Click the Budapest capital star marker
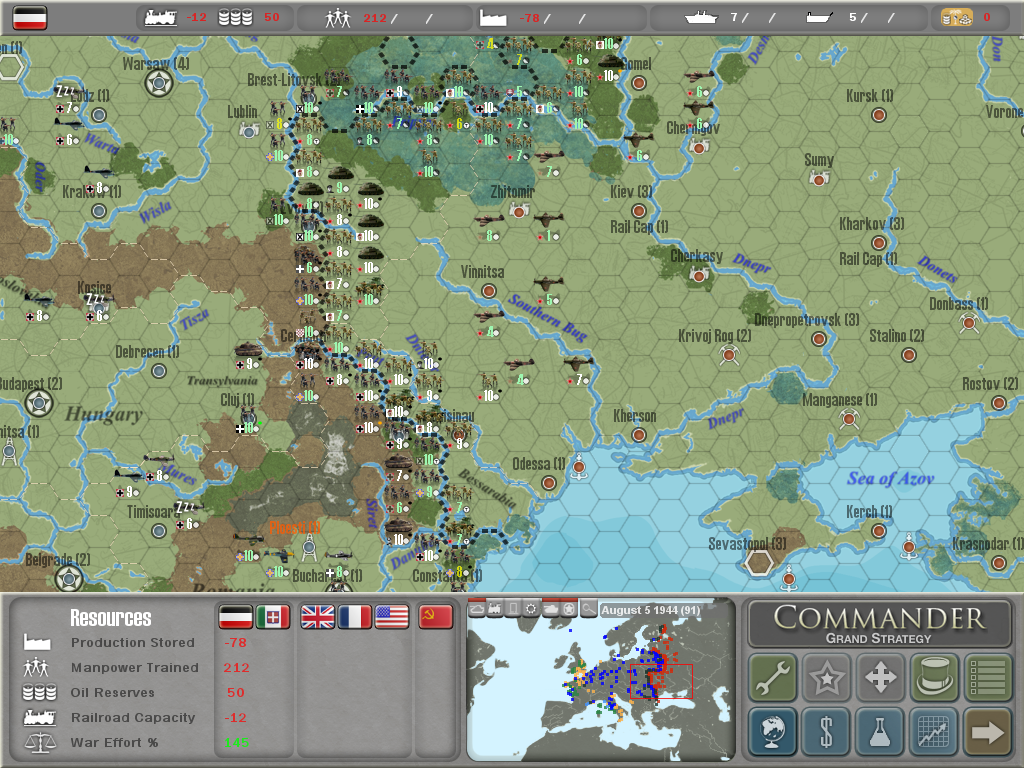Screen dimensions: 1024x768 [39, 404]
